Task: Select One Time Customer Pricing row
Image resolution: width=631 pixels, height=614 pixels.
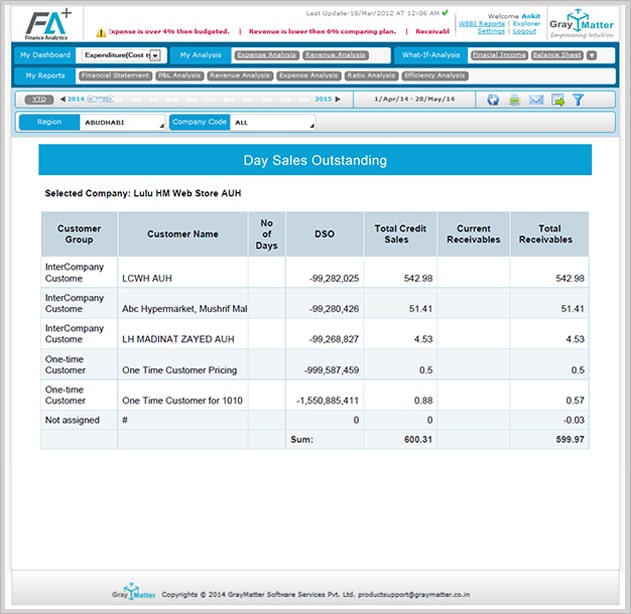Action: 315,365
